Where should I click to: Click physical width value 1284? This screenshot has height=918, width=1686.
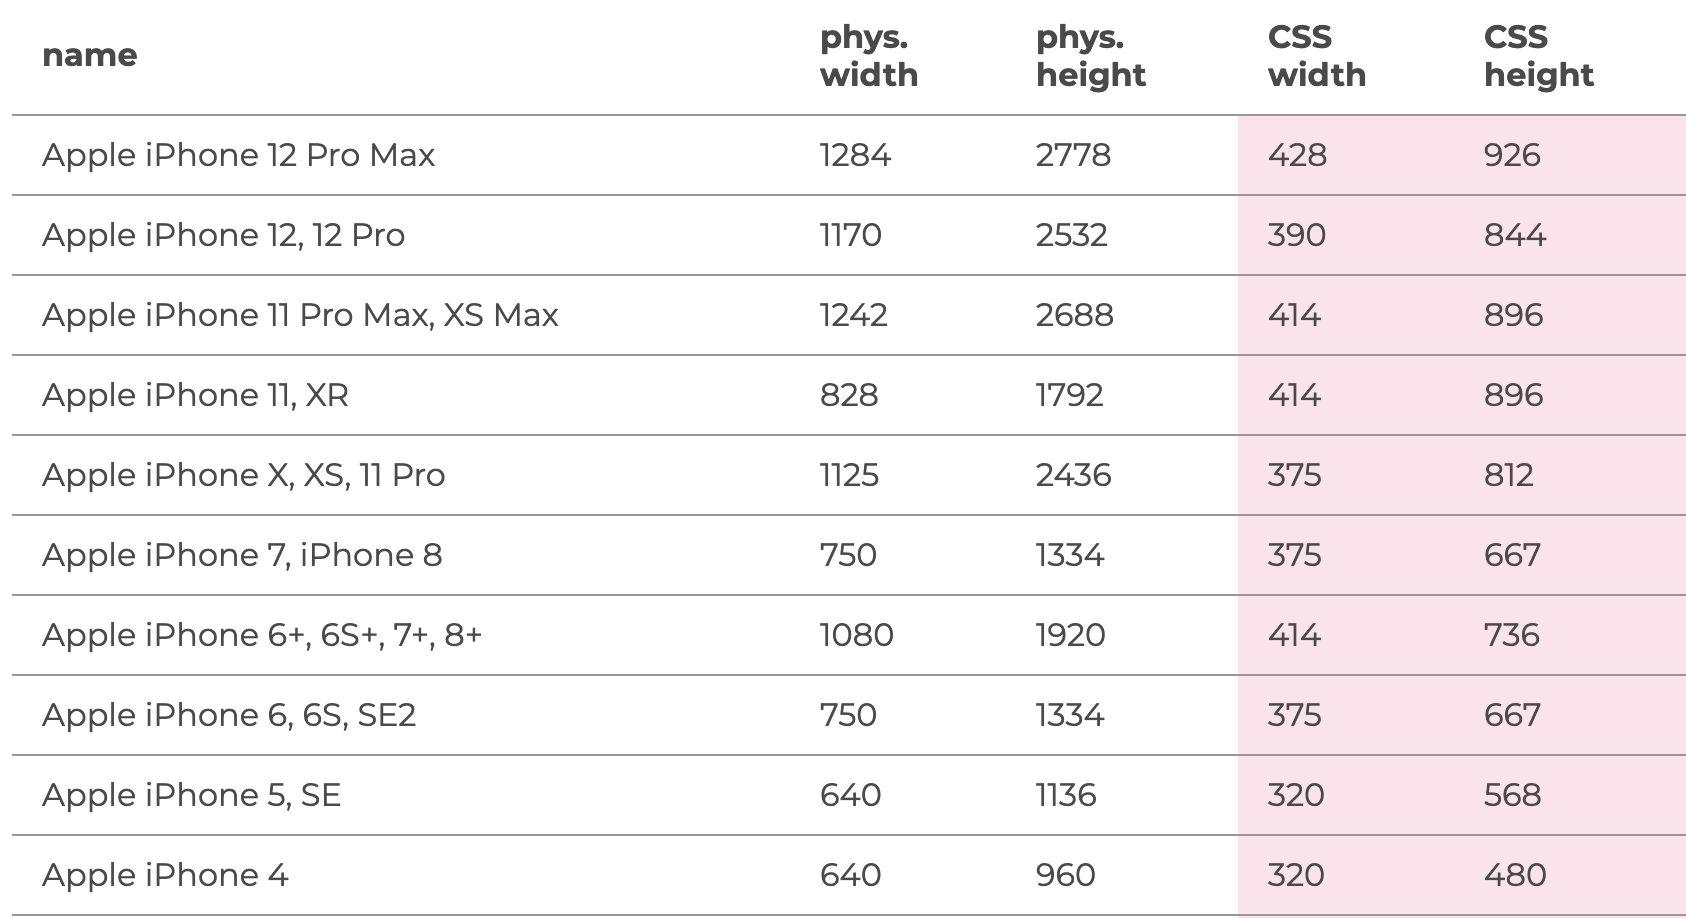coord(855,155)
